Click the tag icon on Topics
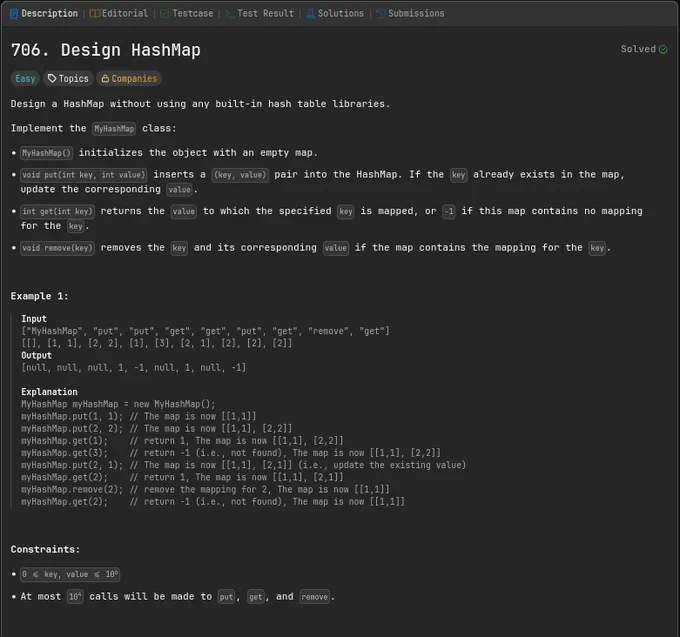The width and height of the screenshot is (680, 637). [52, 78]
